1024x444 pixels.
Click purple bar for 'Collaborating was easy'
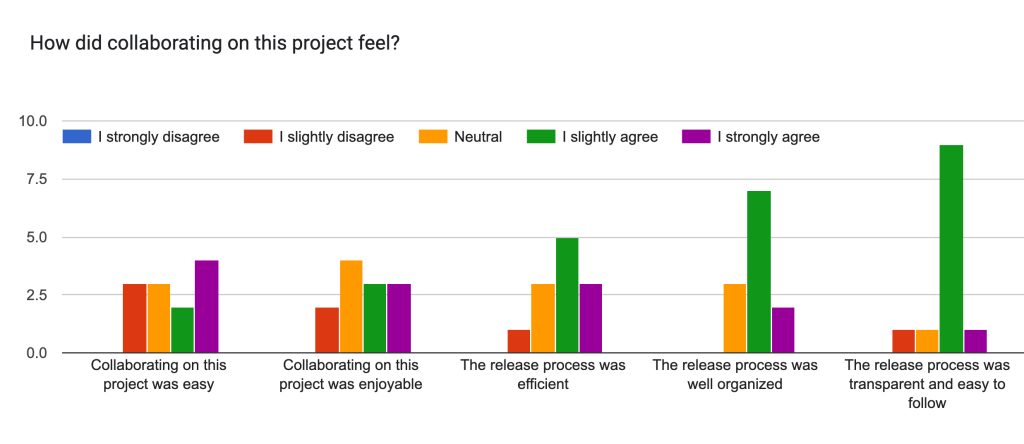pos(207,307)
